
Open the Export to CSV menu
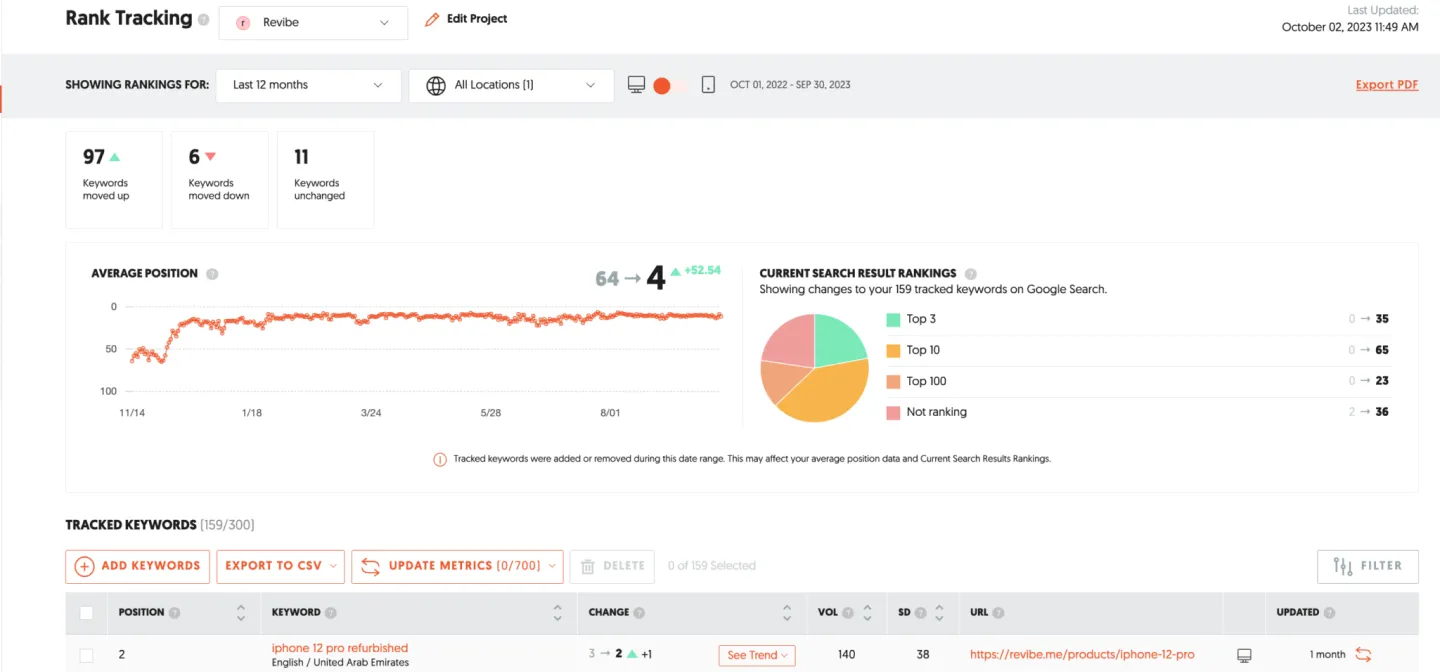(280, 566)
